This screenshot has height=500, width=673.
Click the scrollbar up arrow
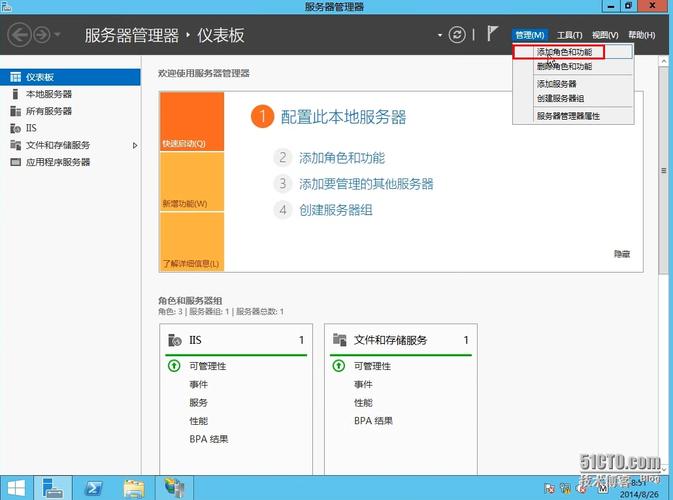coord(664,61)
